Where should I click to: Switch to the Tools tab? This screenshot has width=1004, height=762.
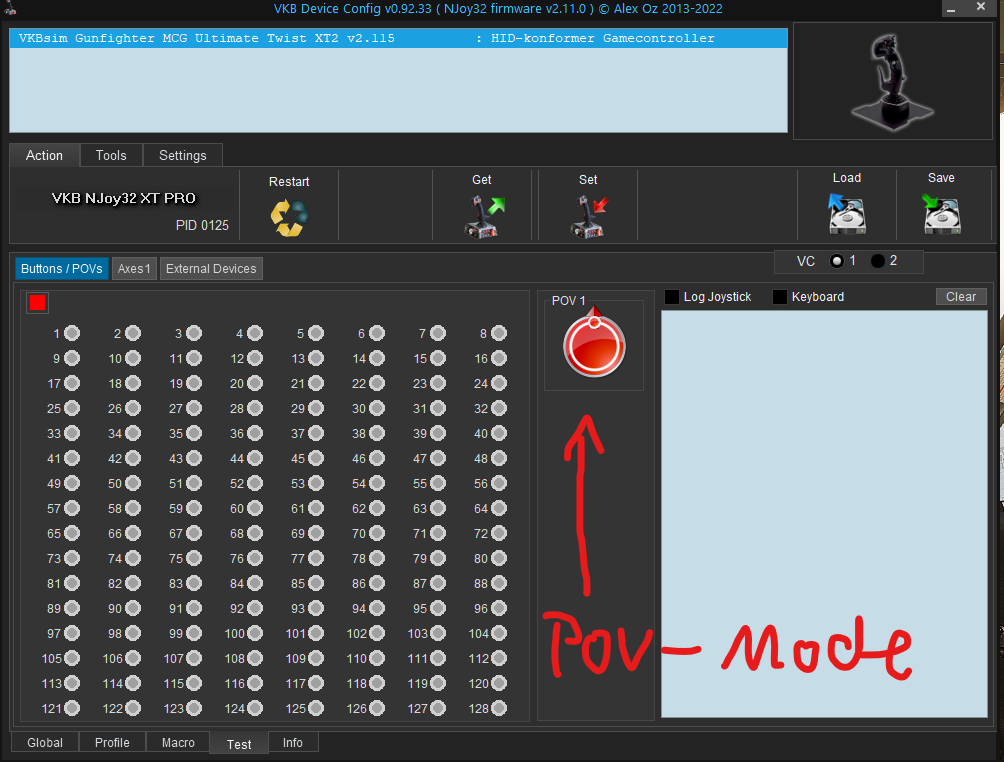111,155
